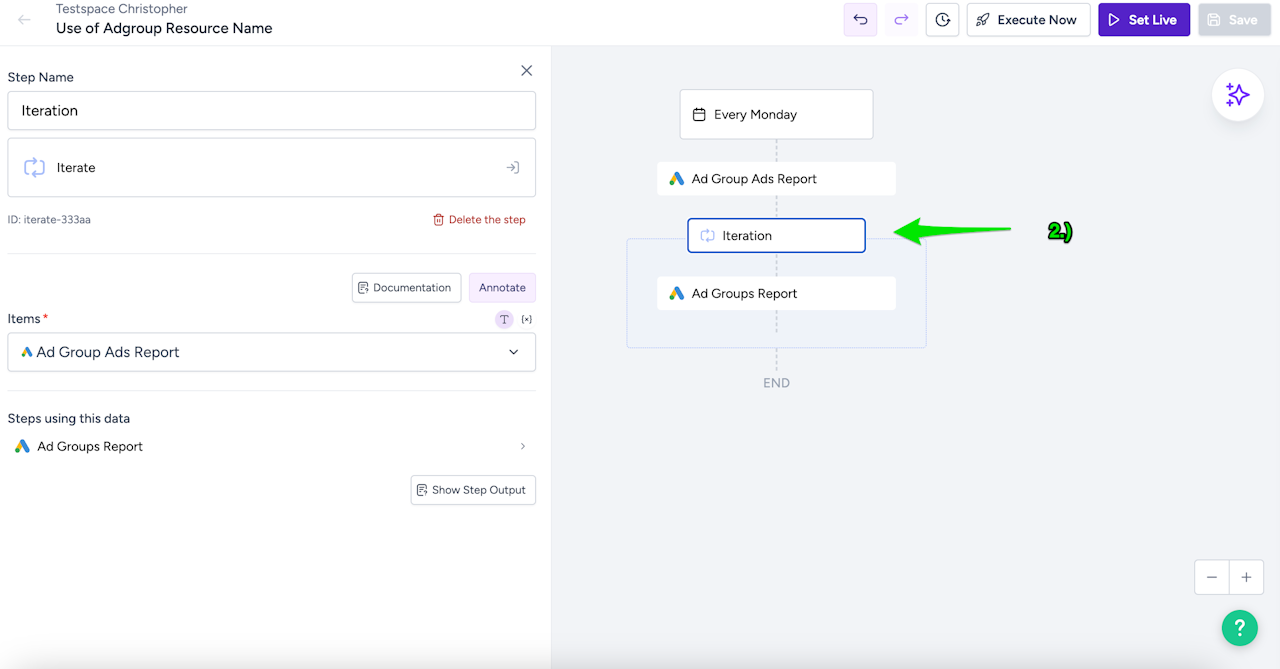
Task: Select the Every Monday trigger node
Action: pyautogui.click(x=776, y=115)
